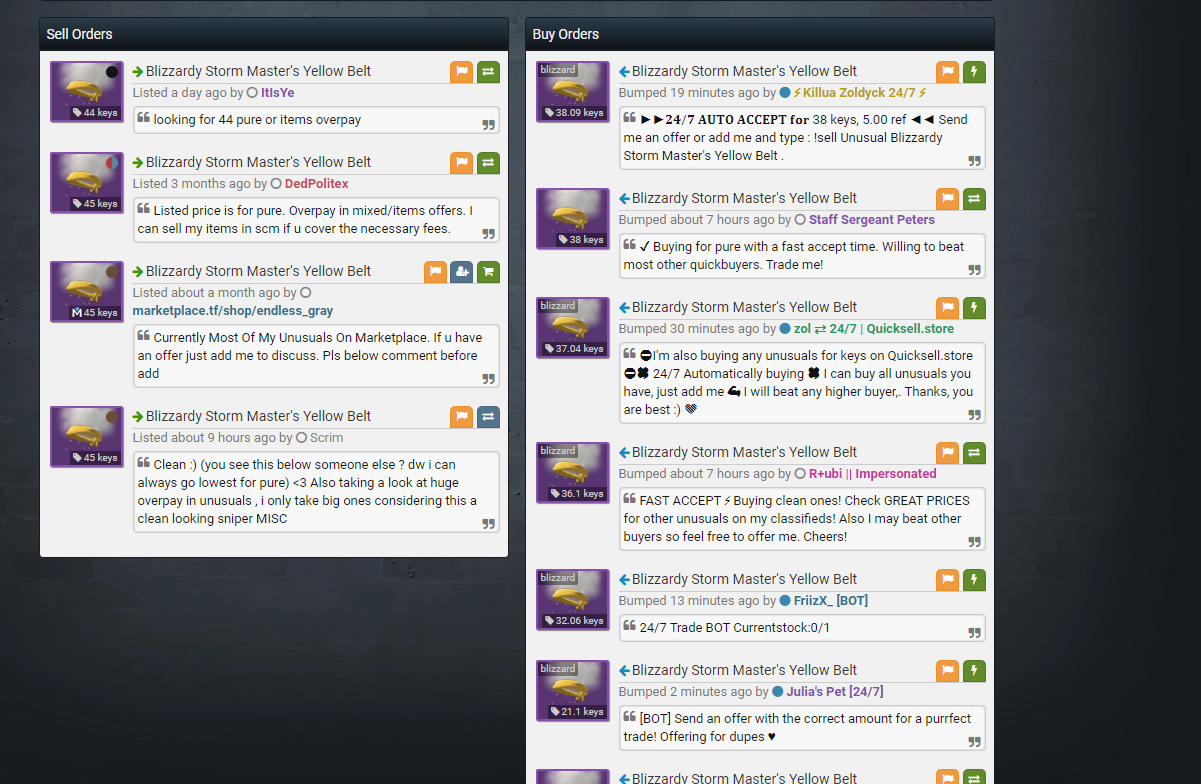Viewport: 1201px width, 784px height.
Task: Click Buy Orders panel header
Action: point(760,34)
